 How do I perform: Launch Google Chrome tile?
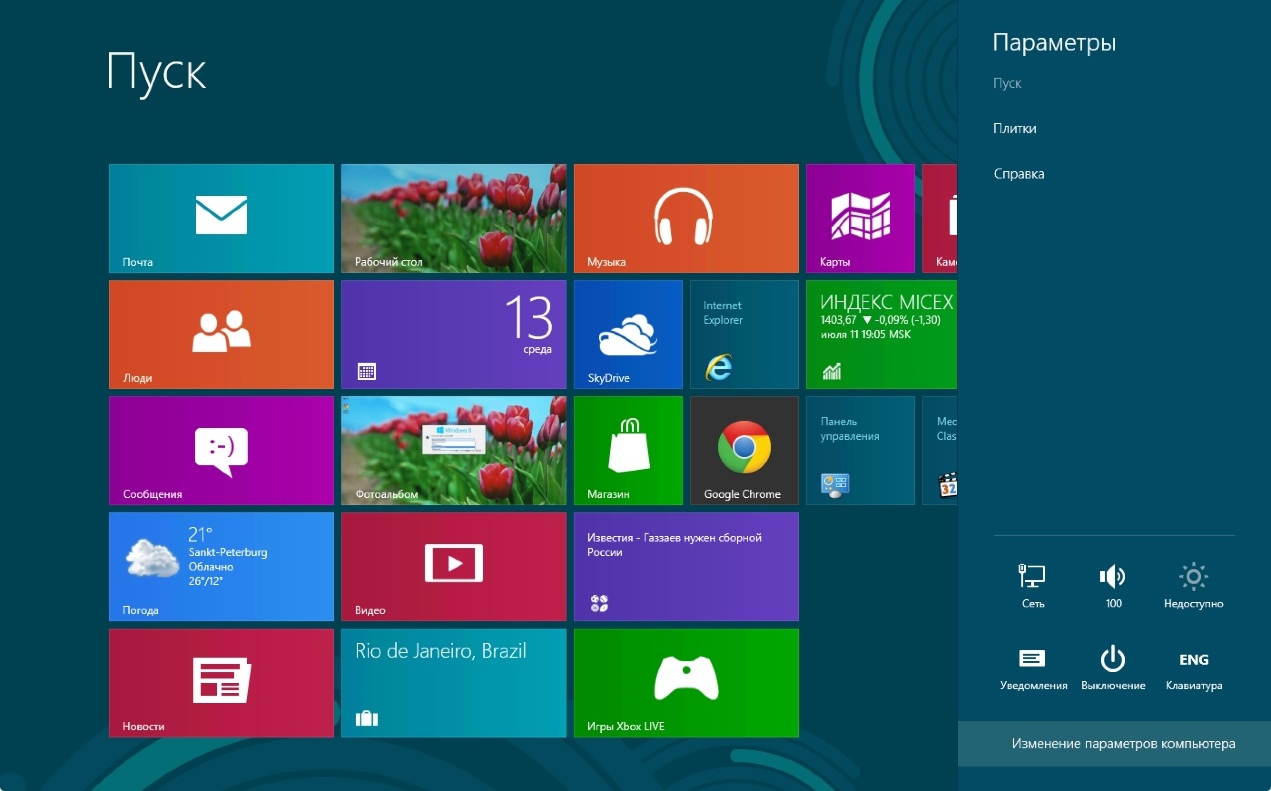(x=744, y=450)
